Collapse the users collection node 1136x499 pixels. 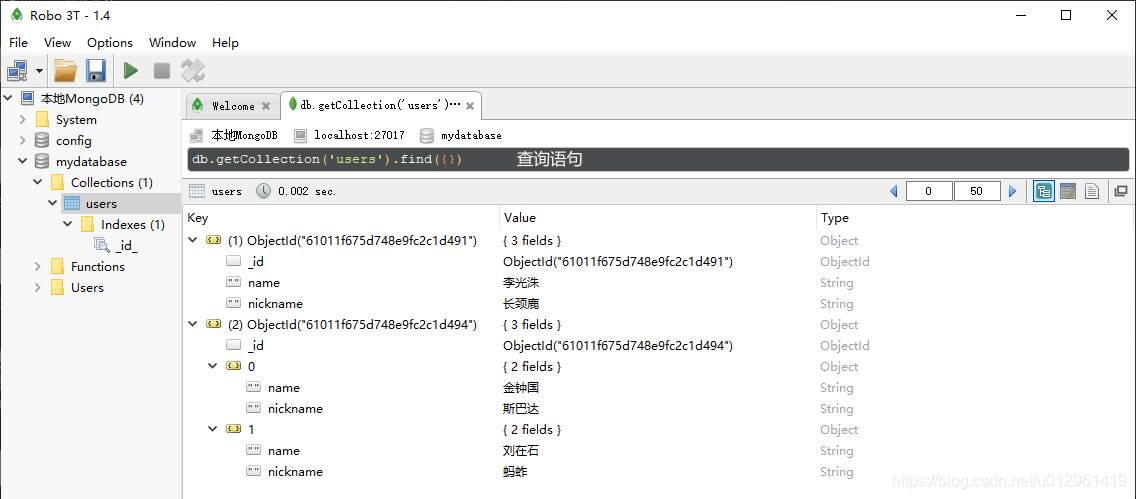[x=52, y=204]
